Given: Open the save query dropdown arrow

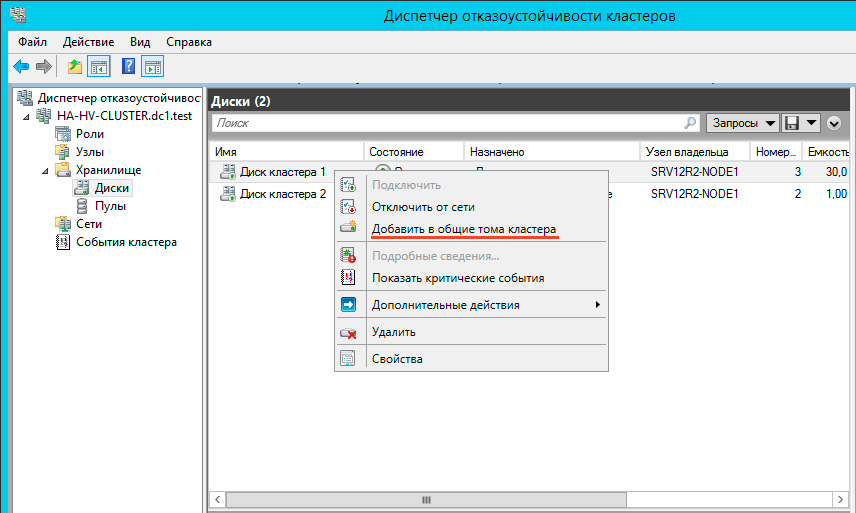Looking at the screenshot, I should (x=811, y=123).
